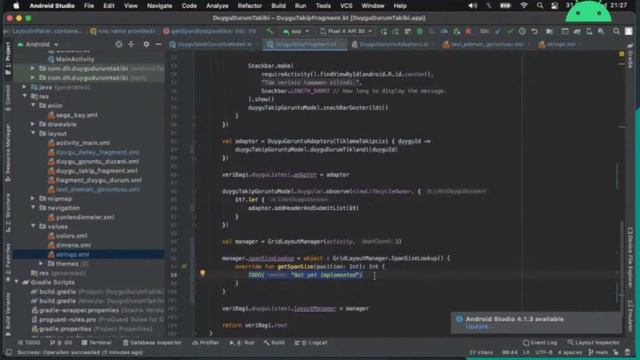The height and width of the screenshot is (360, 640).
Task: Open the Refactor menu
Action: tap(249, 6)
